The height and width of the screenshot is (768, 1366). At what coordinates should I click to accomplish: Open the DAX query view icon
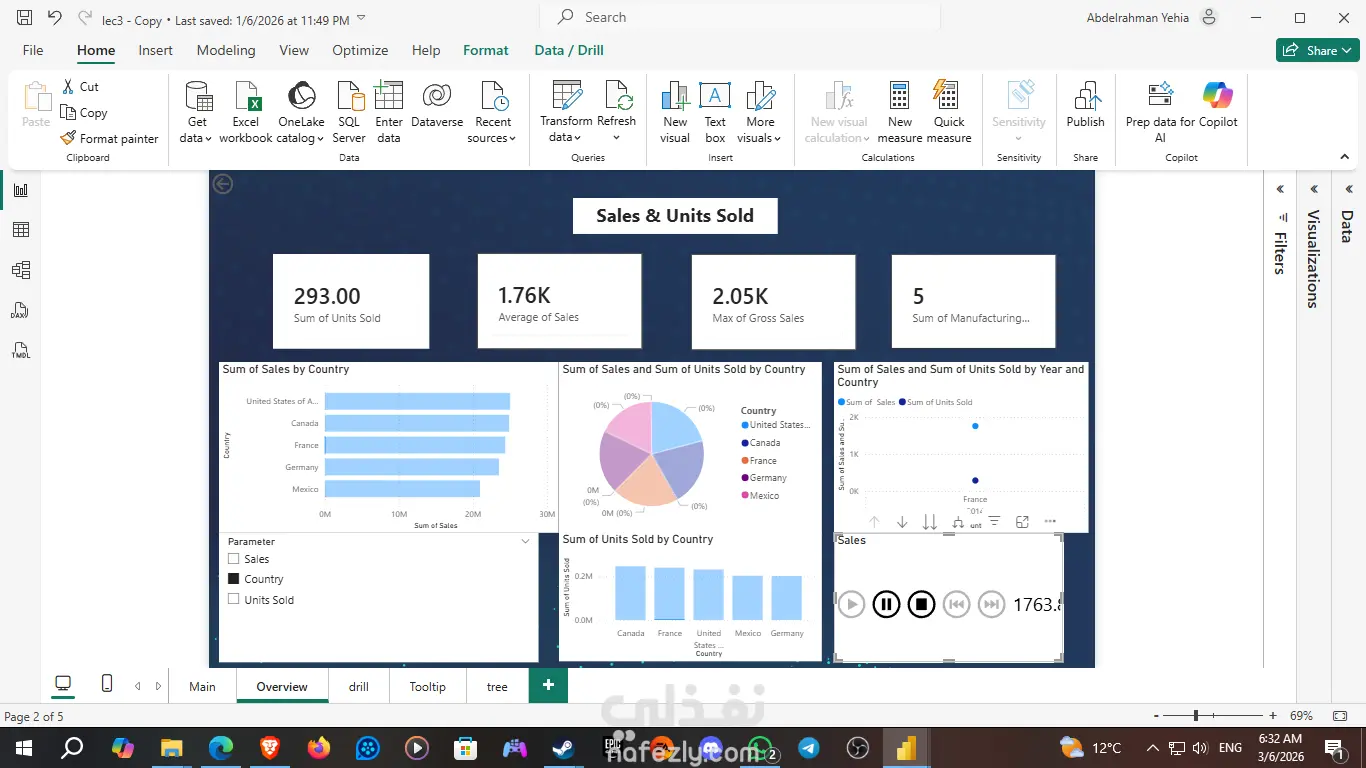(x=20, y=311)
